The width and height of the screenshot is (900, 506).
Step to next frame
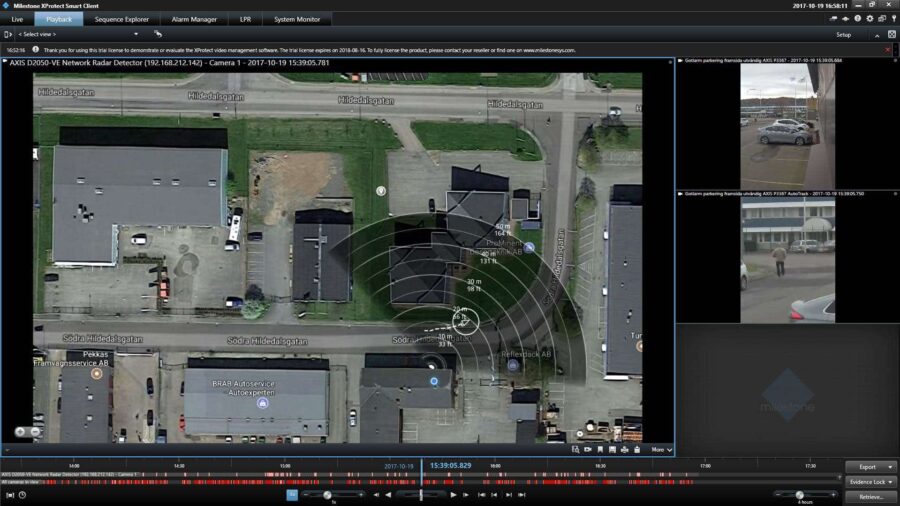point(466,495)
